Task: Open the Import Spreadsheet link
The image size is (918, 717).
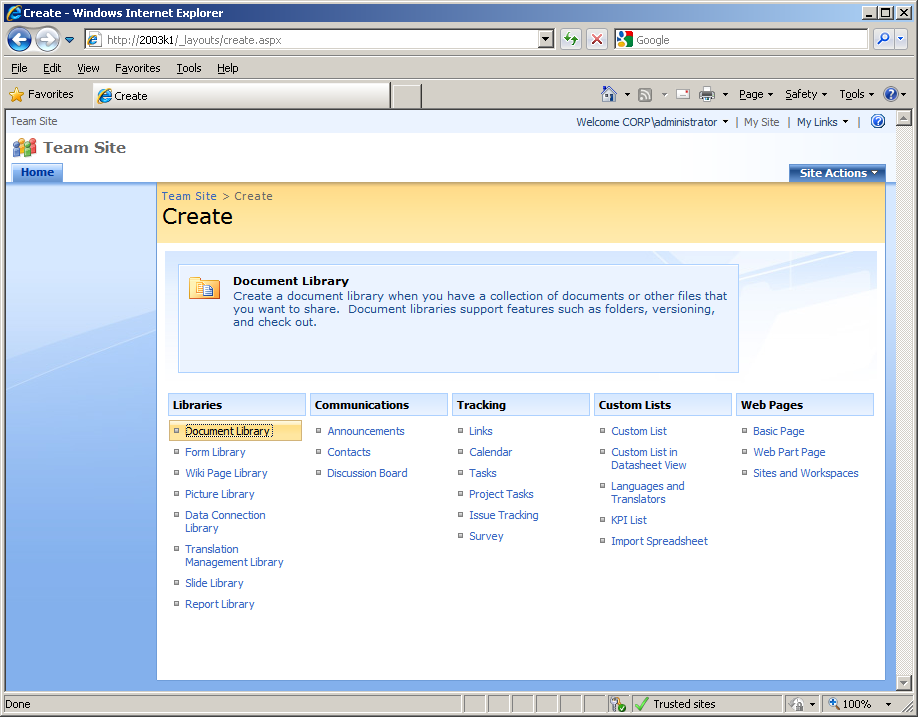Action: click(659, 540)
